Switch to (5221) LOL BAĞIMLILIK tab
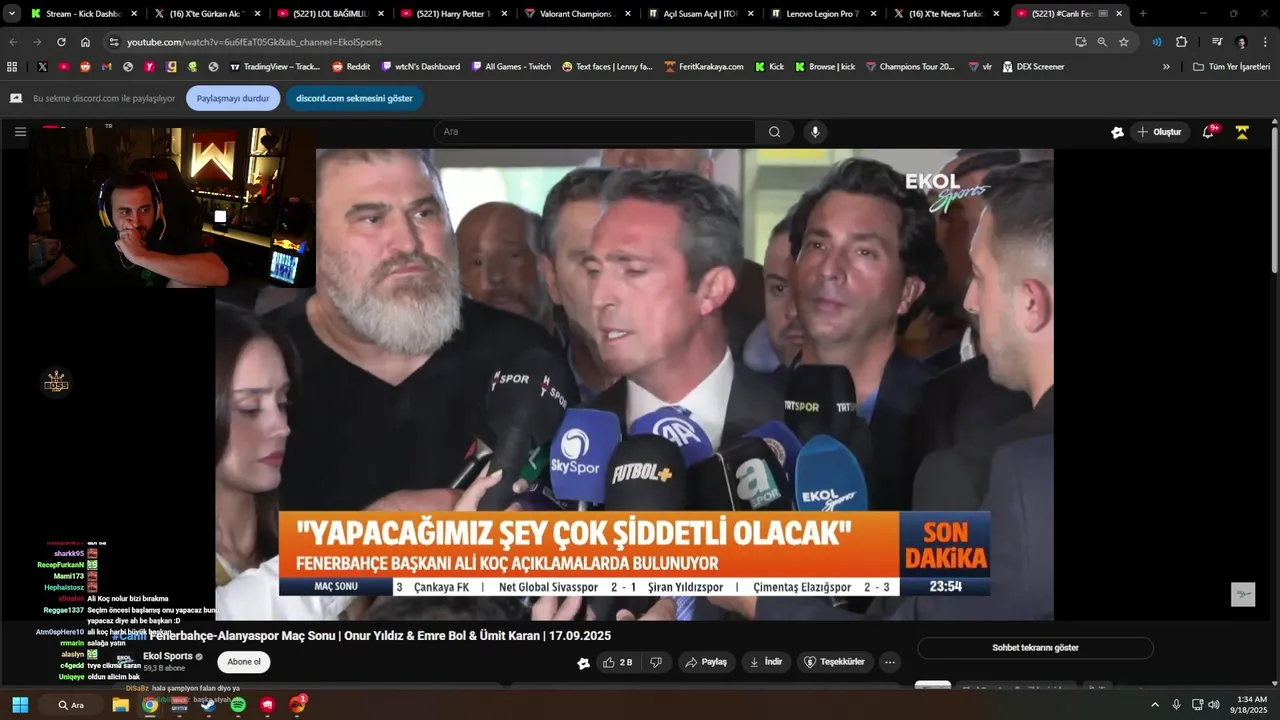The width and height of the screenshot is (1280, 720). (329, 14)
